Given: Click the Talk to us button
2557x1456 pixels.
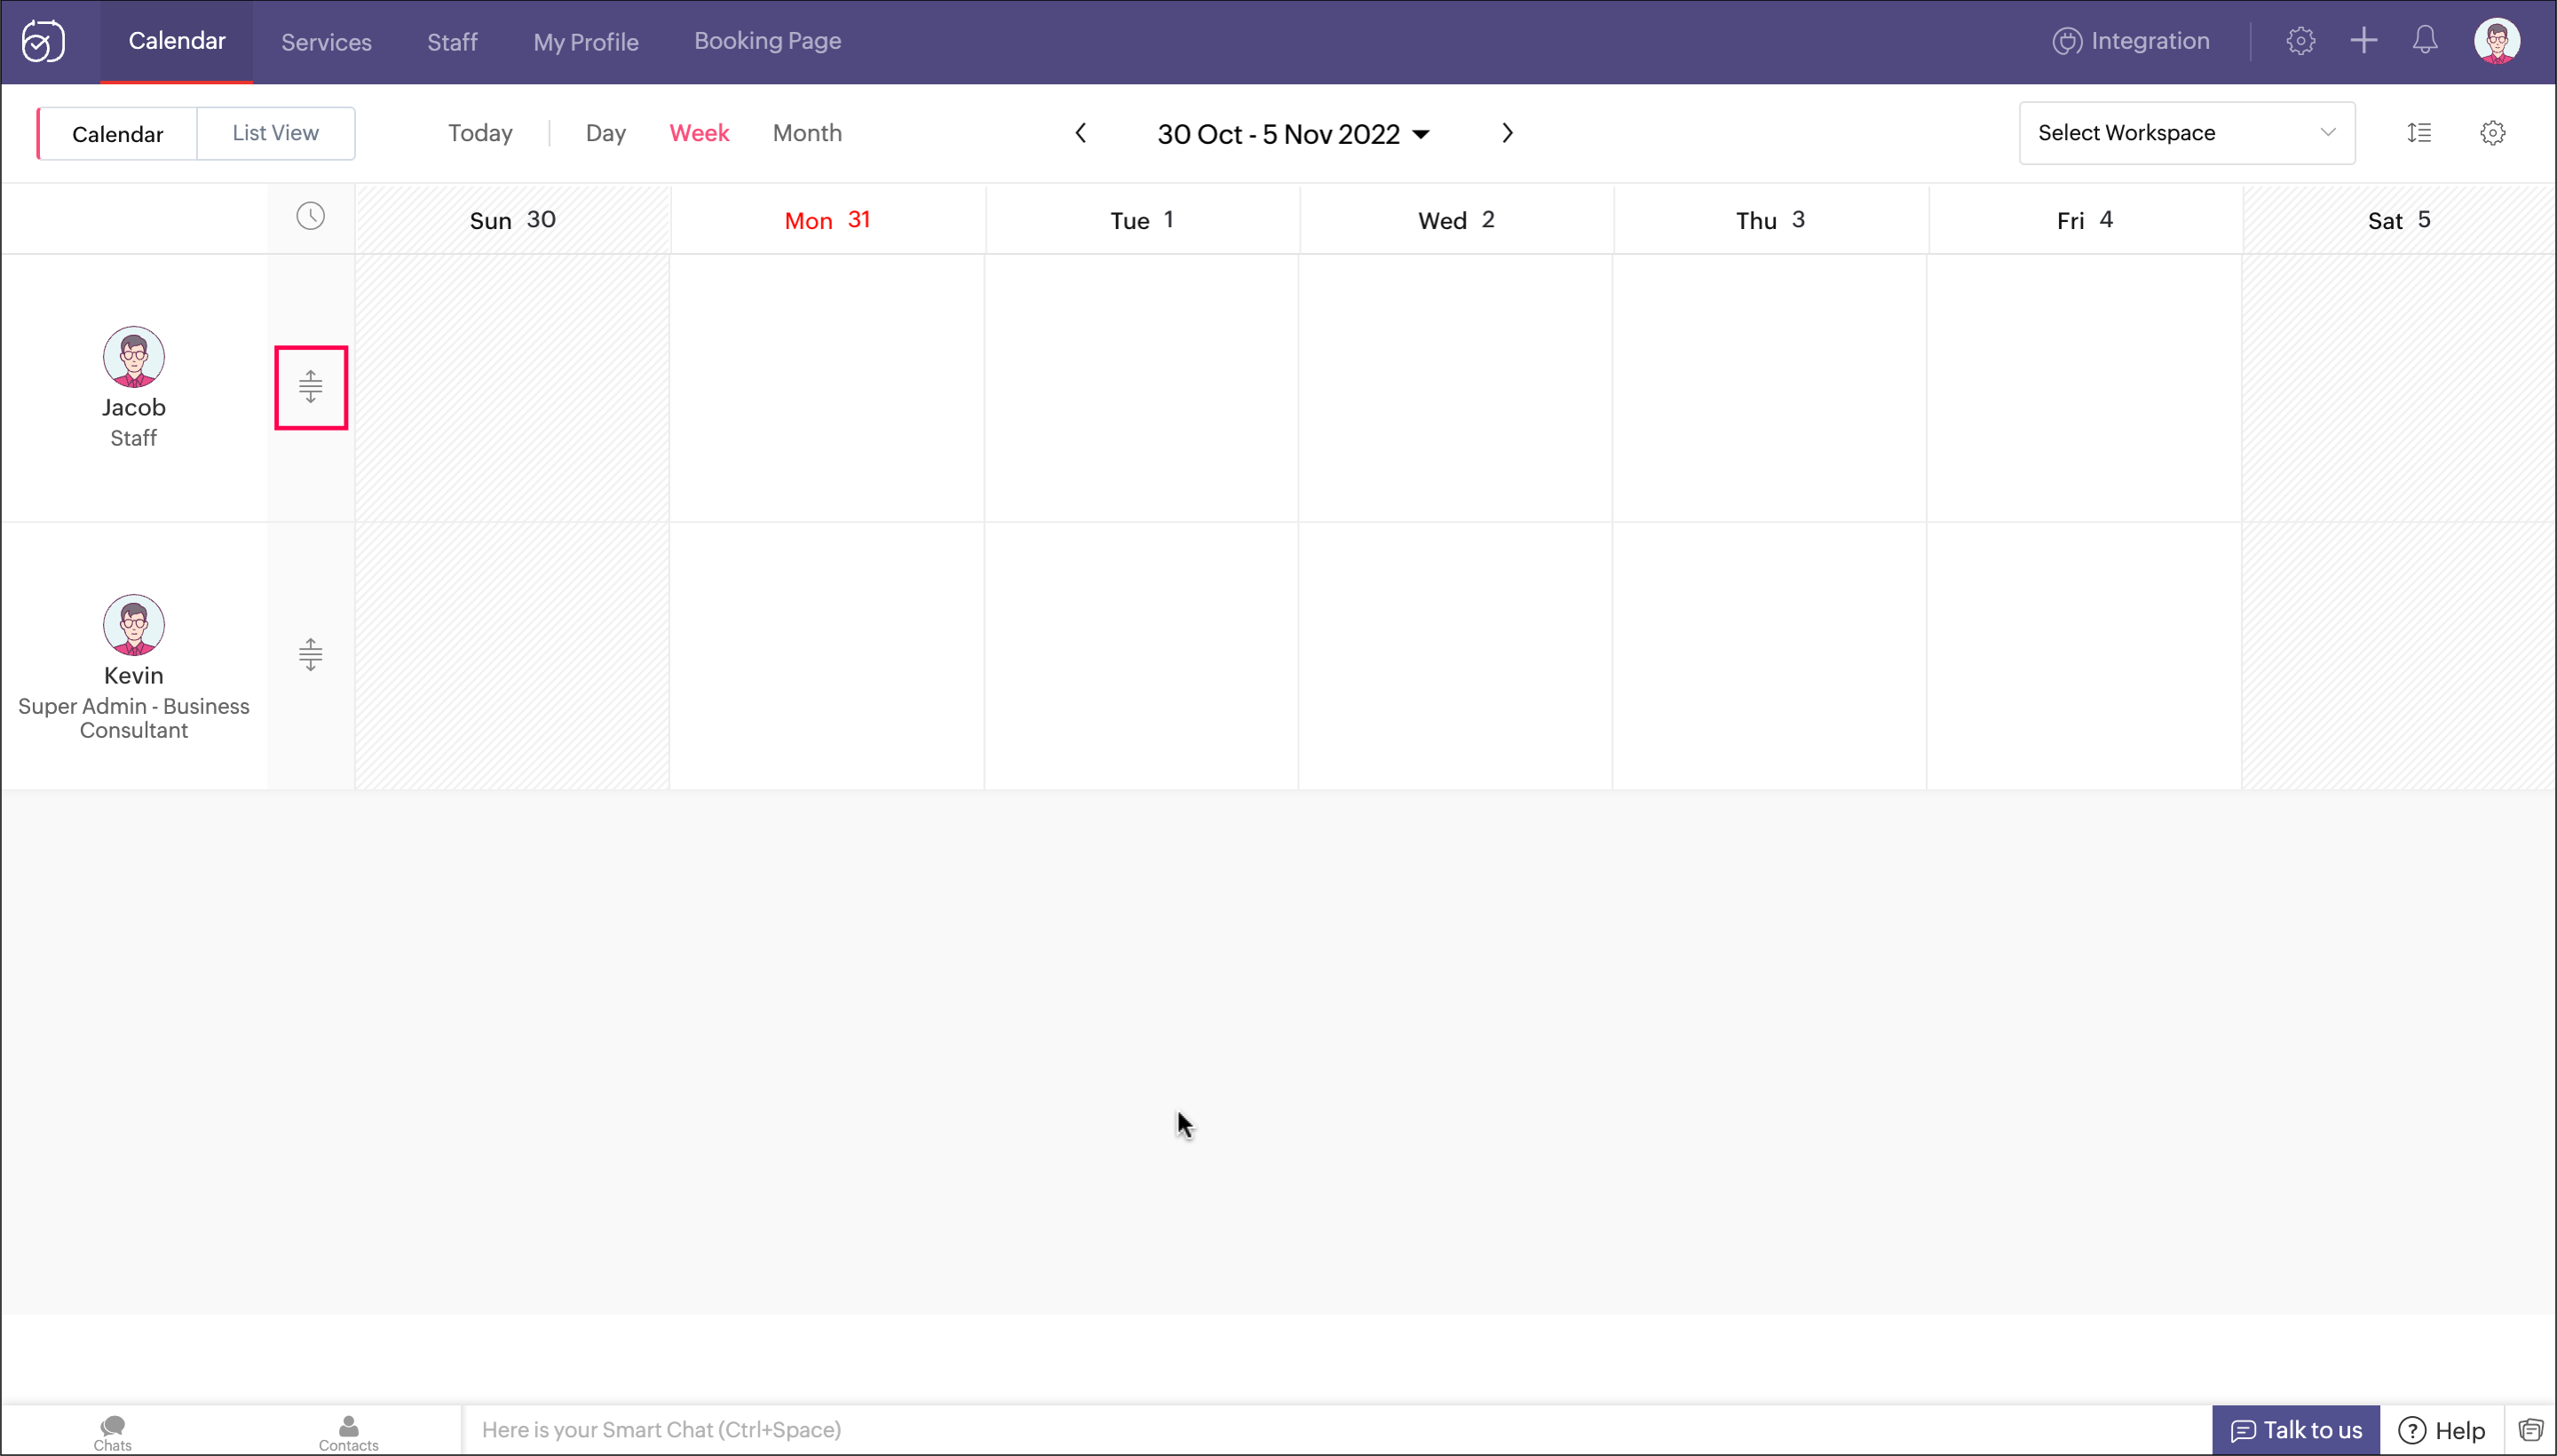Looking at the screenshot, I should [x=2295, y=1430].
